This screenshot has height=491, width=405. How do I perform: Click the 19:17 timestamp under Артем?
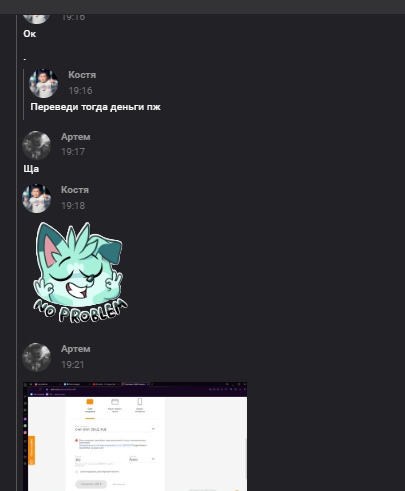tap(73, 152)
